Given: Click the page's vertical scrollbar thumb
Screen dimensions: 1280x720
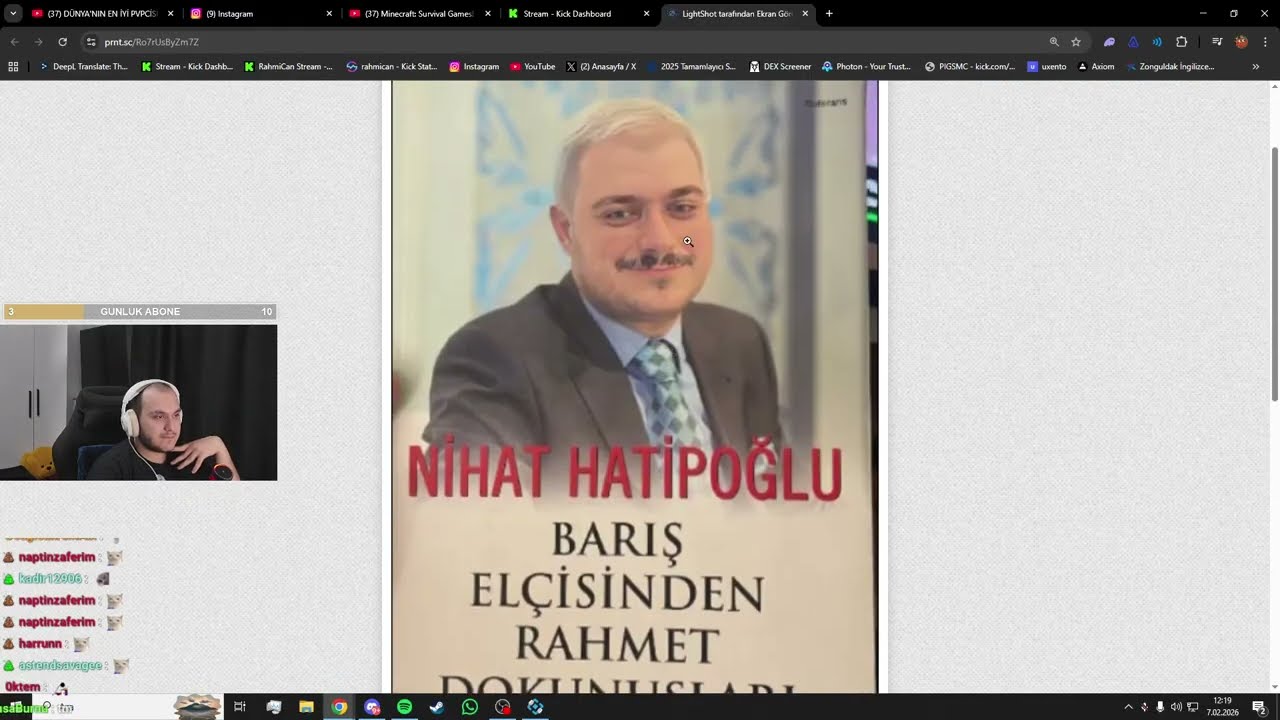Looking at the screenshot, I should click(x=1274, y=275).
